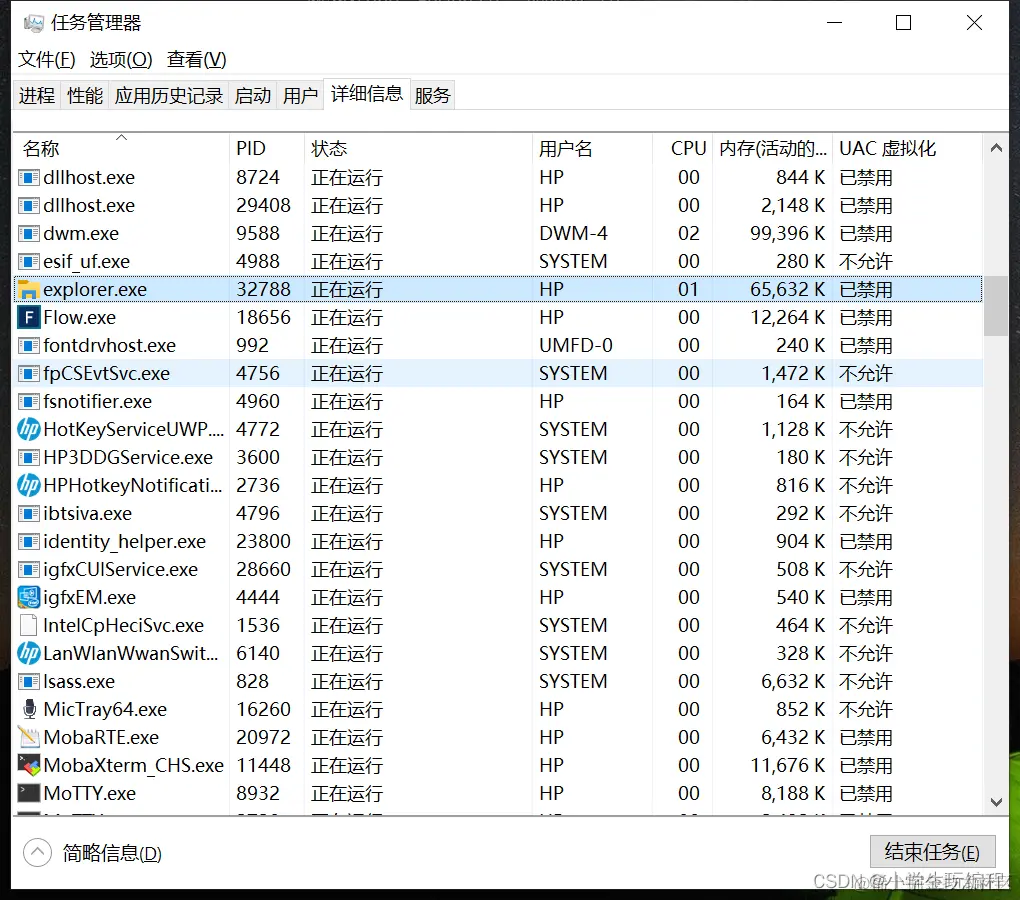Click the ibtsiva.exe process icon
Screen dimensions: 1020x900
coord(28,513)
